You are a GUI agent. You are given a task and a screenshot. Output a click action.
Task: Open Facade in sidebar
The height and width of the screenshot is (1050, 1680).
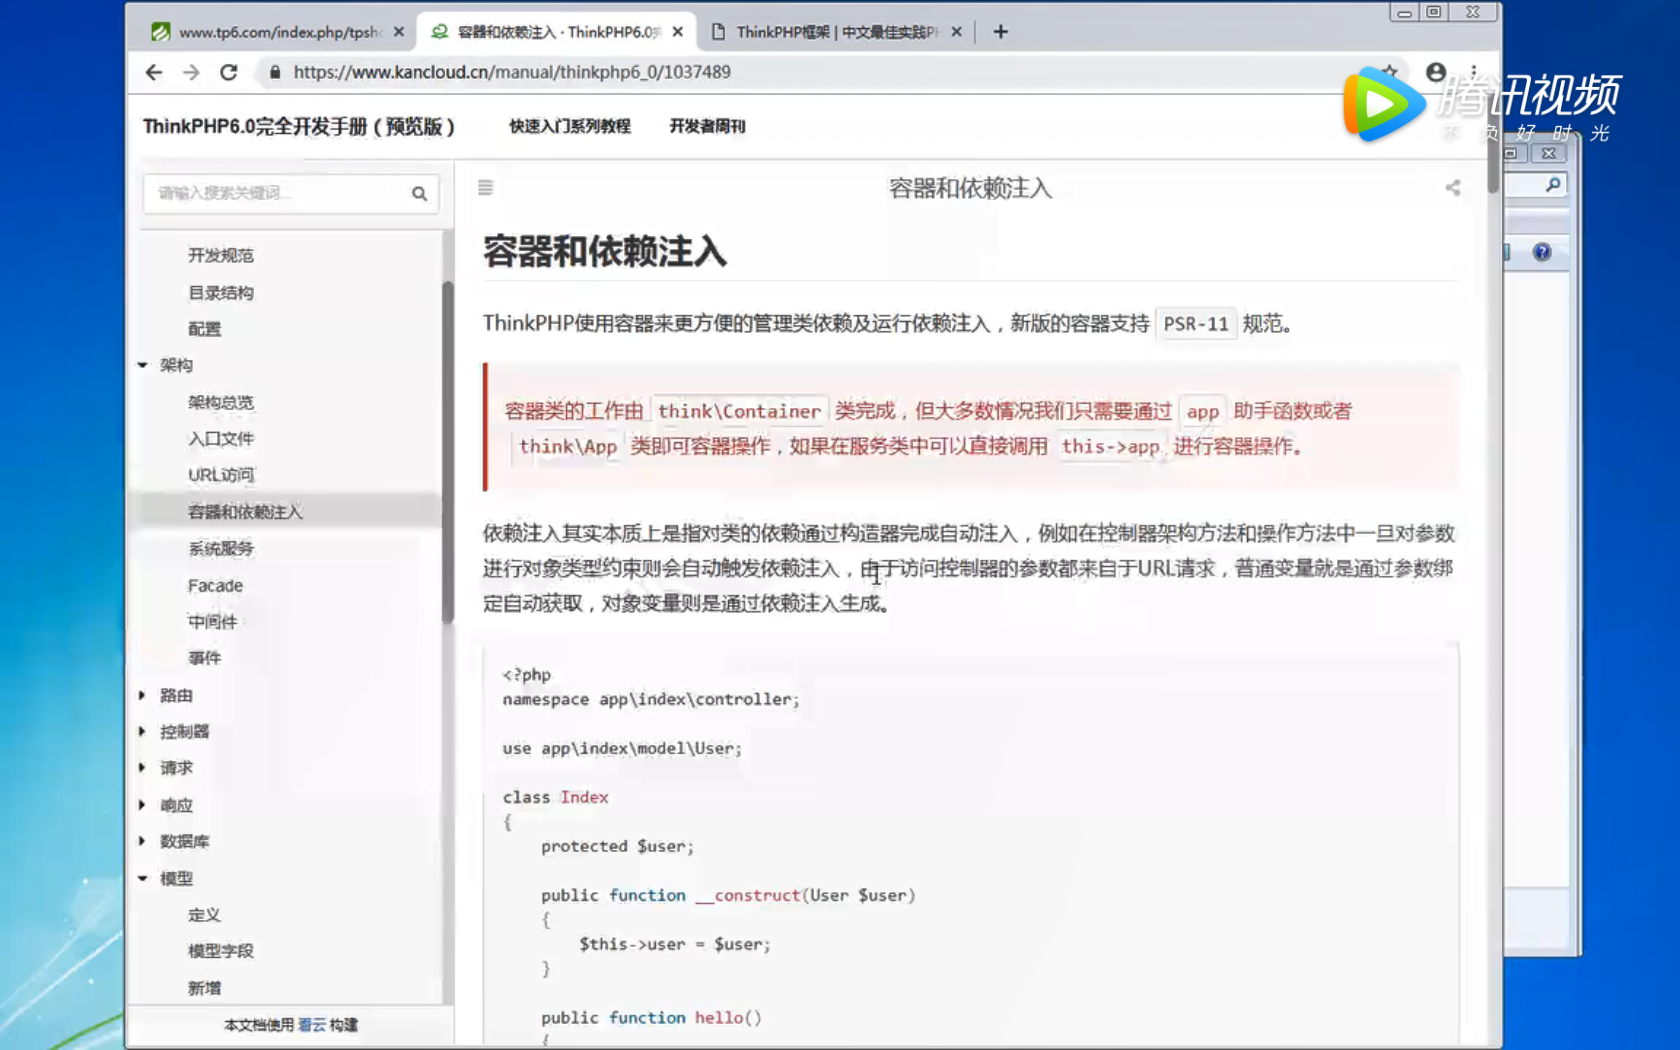[x=215, y=585]
